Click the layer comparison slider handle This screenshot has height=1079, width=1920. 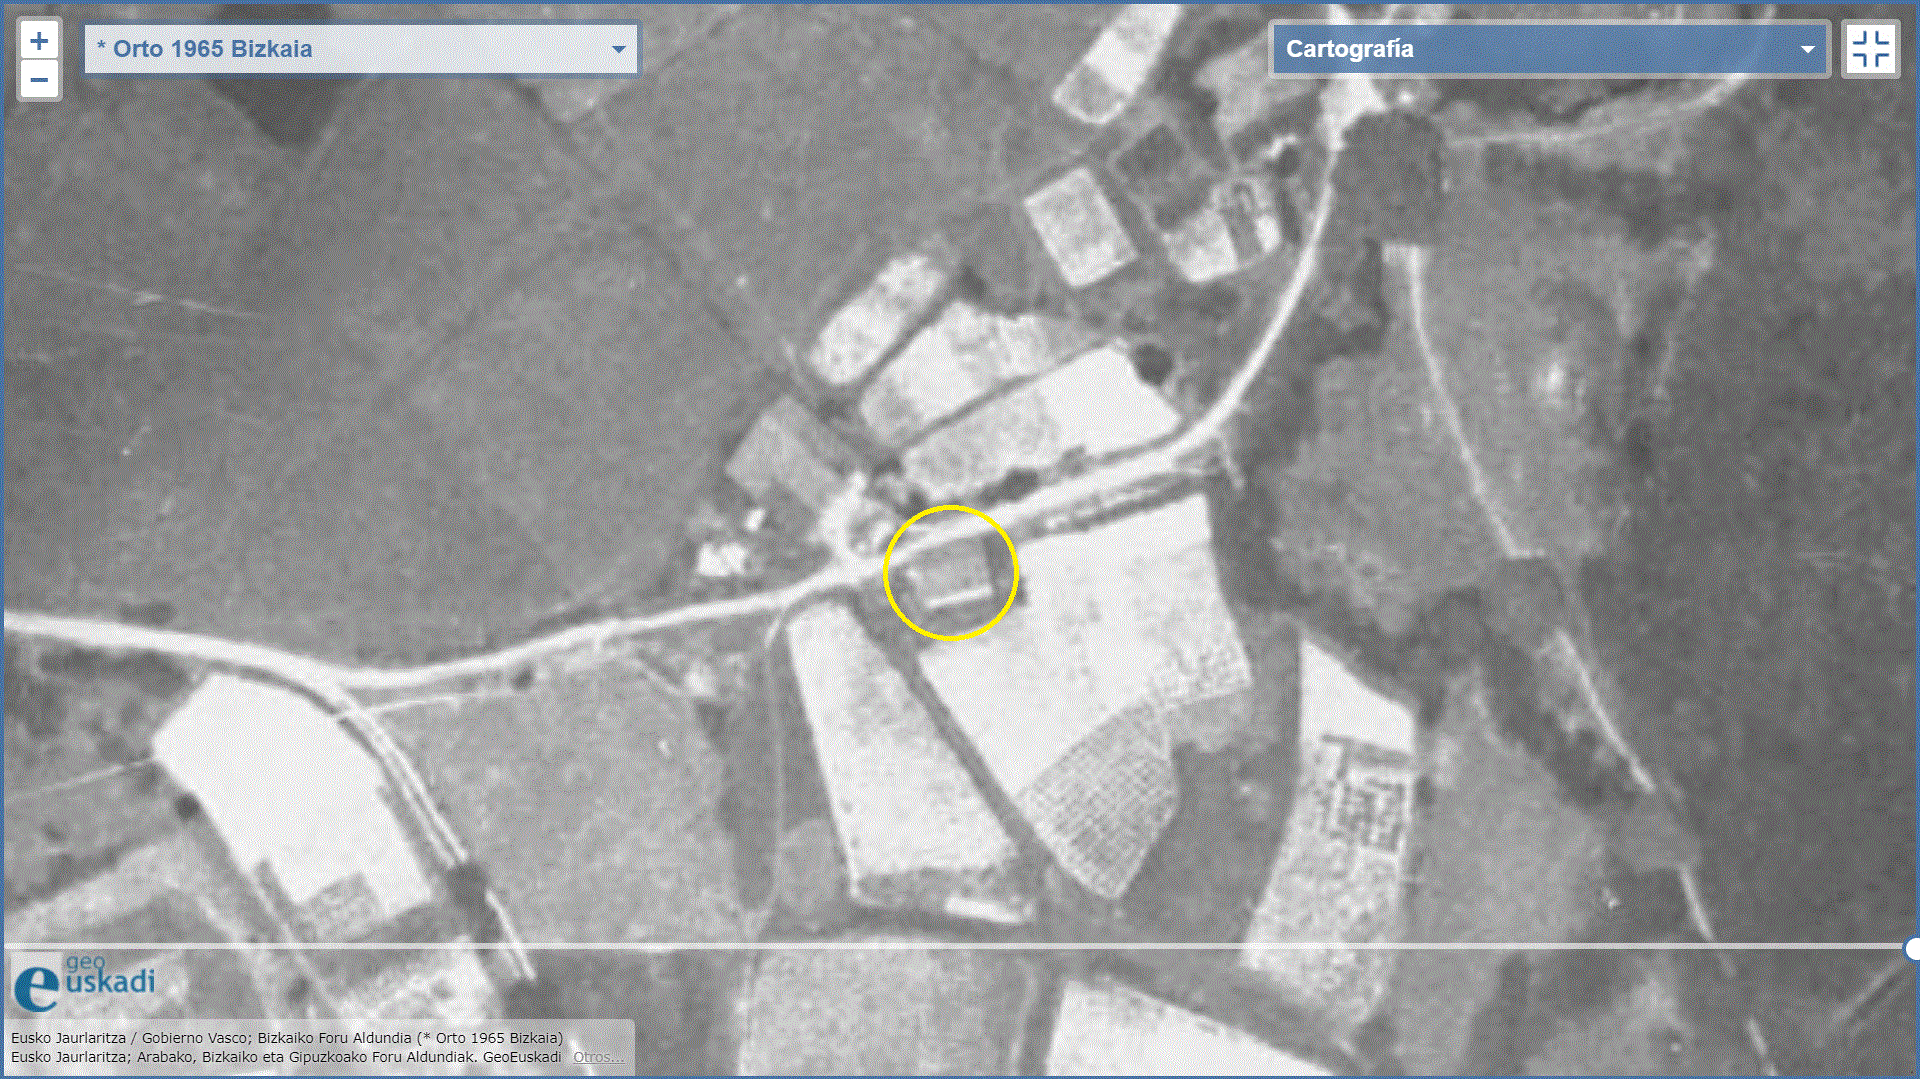click(x=1912, y=948)
